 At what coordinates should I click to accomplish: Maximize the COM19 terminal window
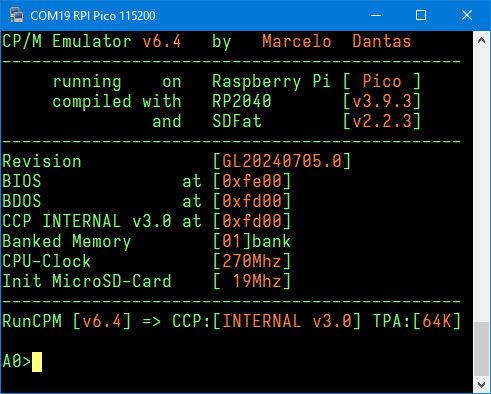421,15
